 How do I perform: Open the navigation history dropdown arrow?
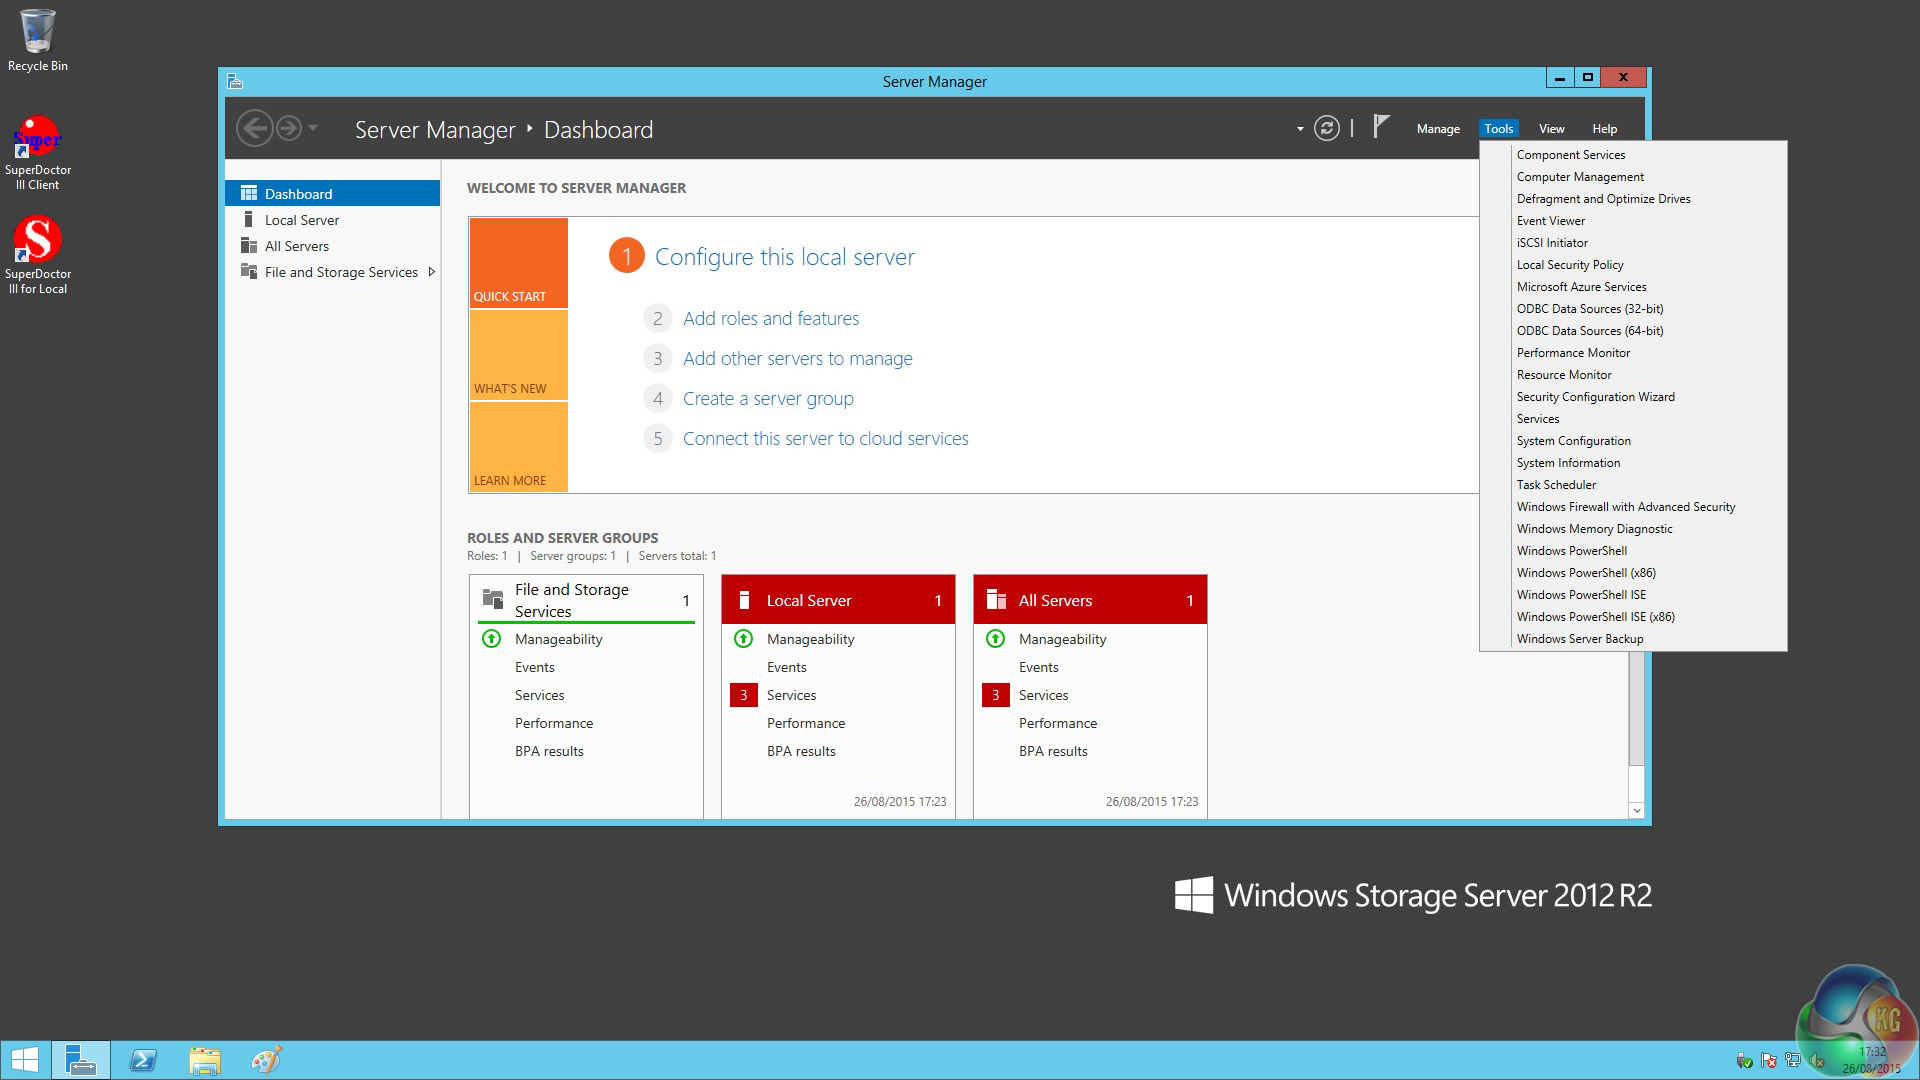click(x=313, y=128)
